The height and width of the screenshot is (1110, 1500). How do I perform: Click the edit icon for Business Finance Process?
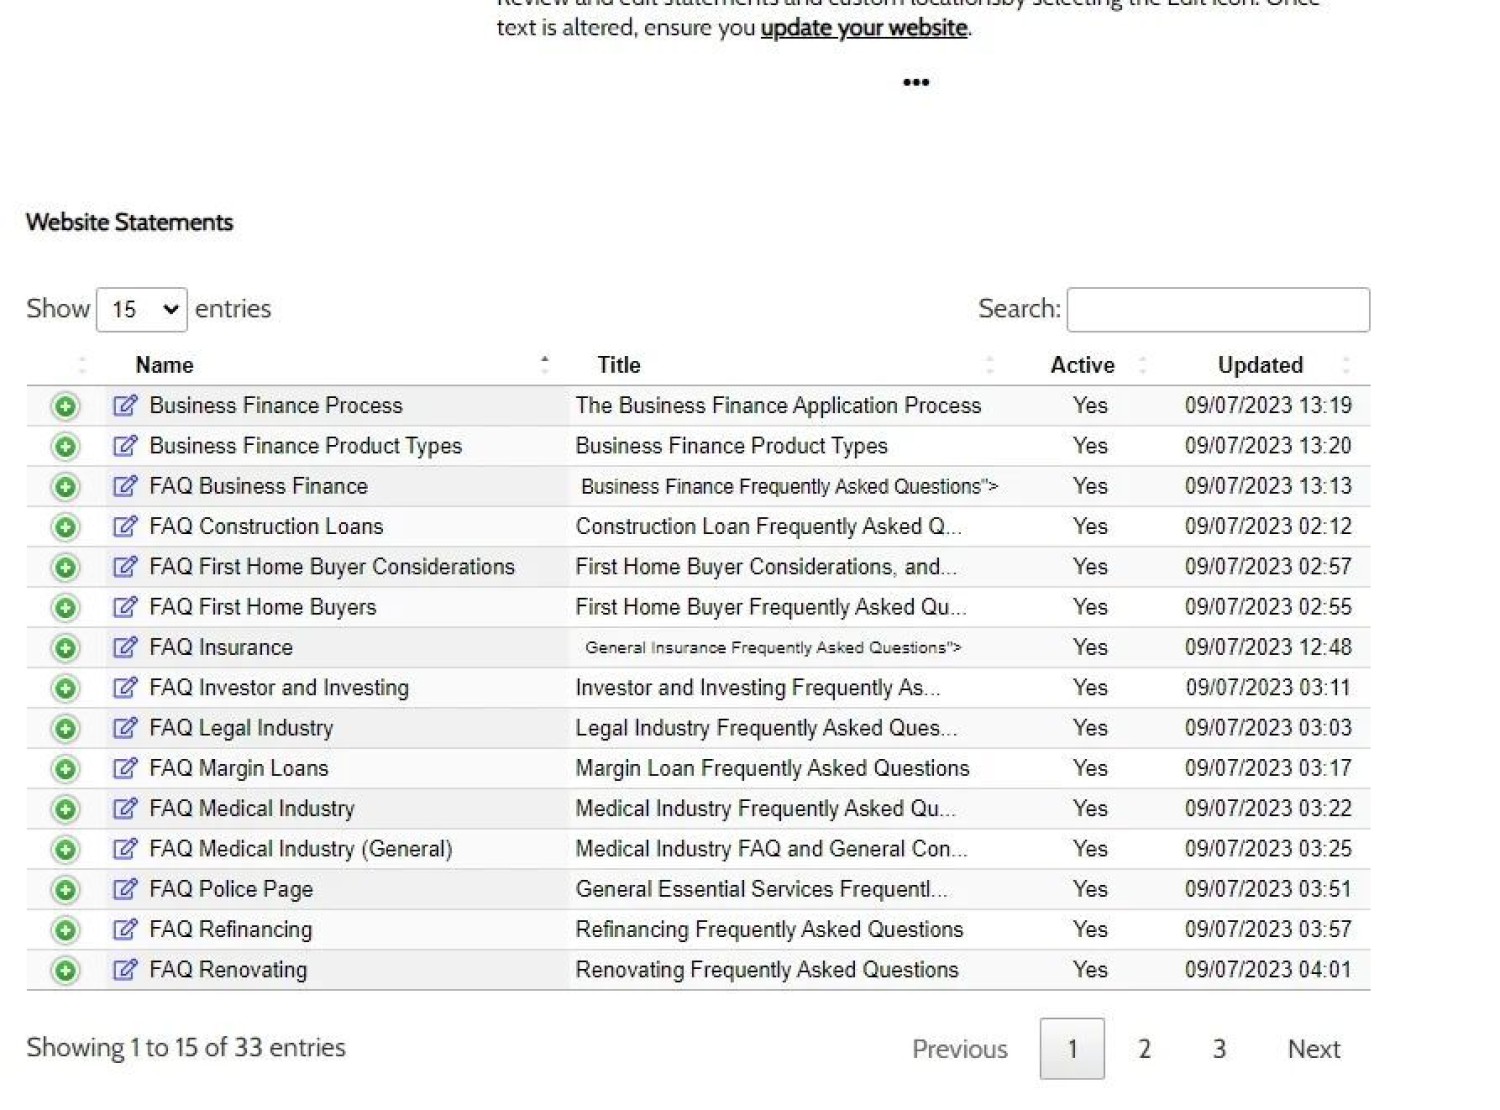125,405
